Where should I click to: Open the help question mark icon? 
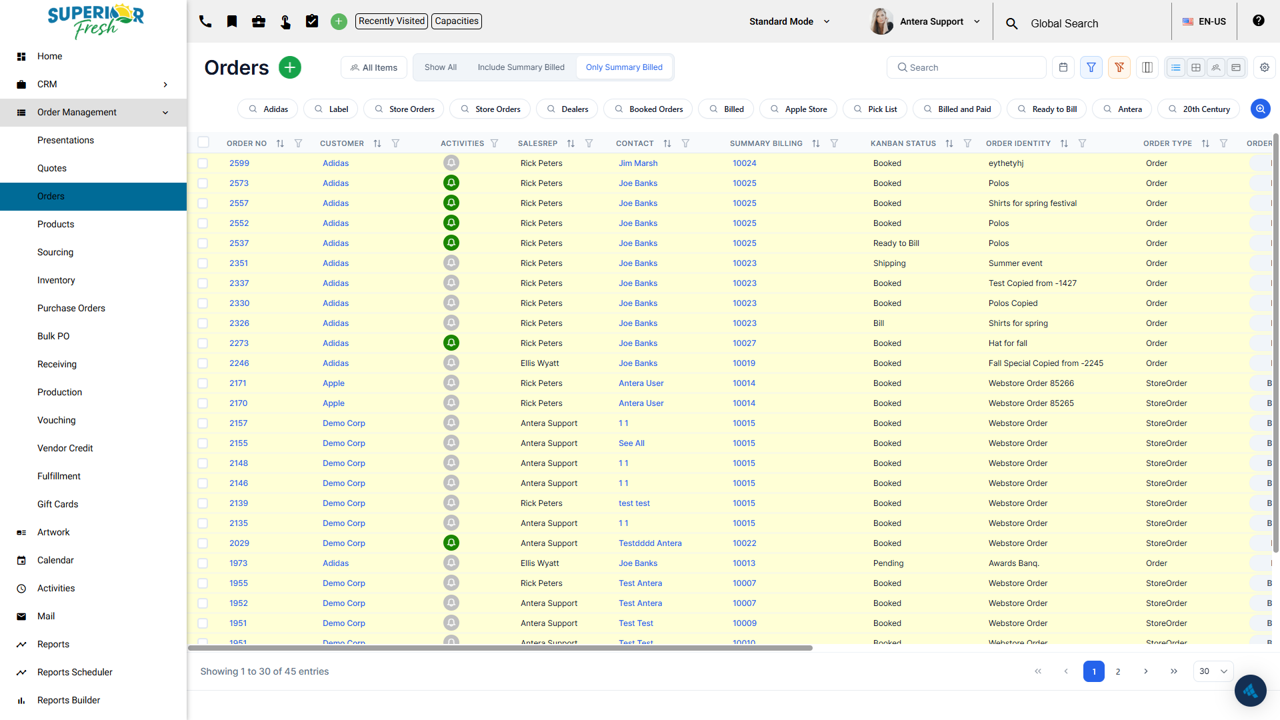coord(1258,21)
